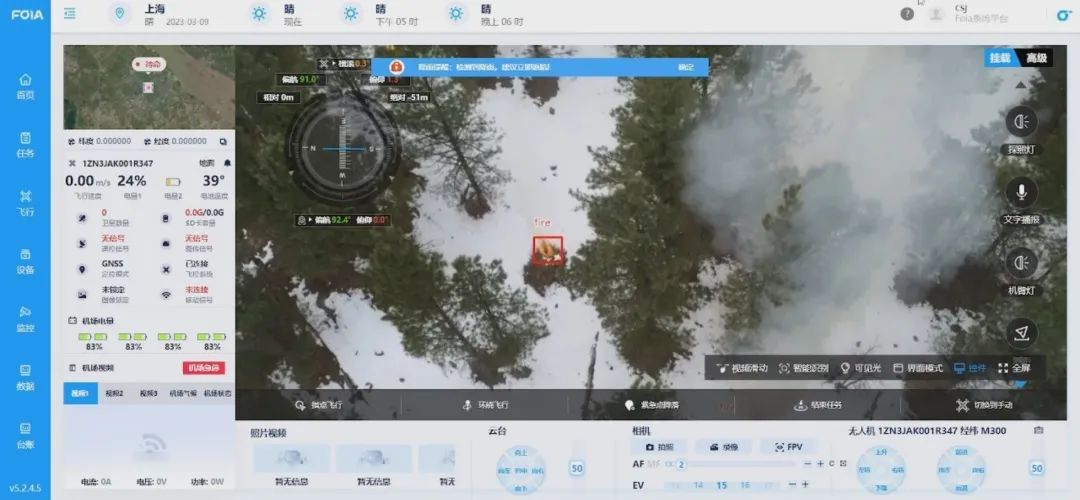Click the camera FPV button

point(787,447)
